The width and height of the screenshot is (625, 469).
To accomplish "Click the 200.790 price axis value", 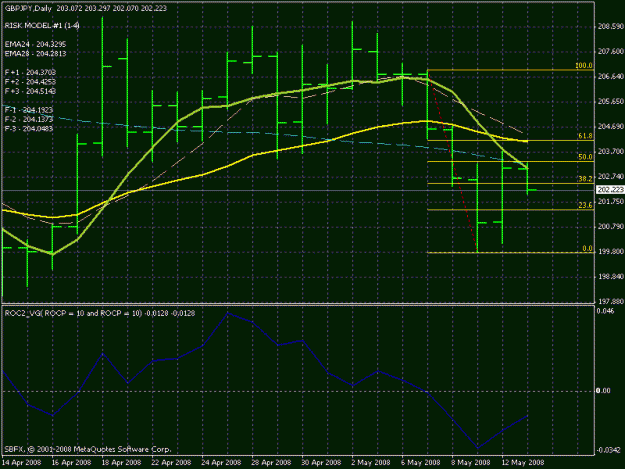I will coord(610,227).
